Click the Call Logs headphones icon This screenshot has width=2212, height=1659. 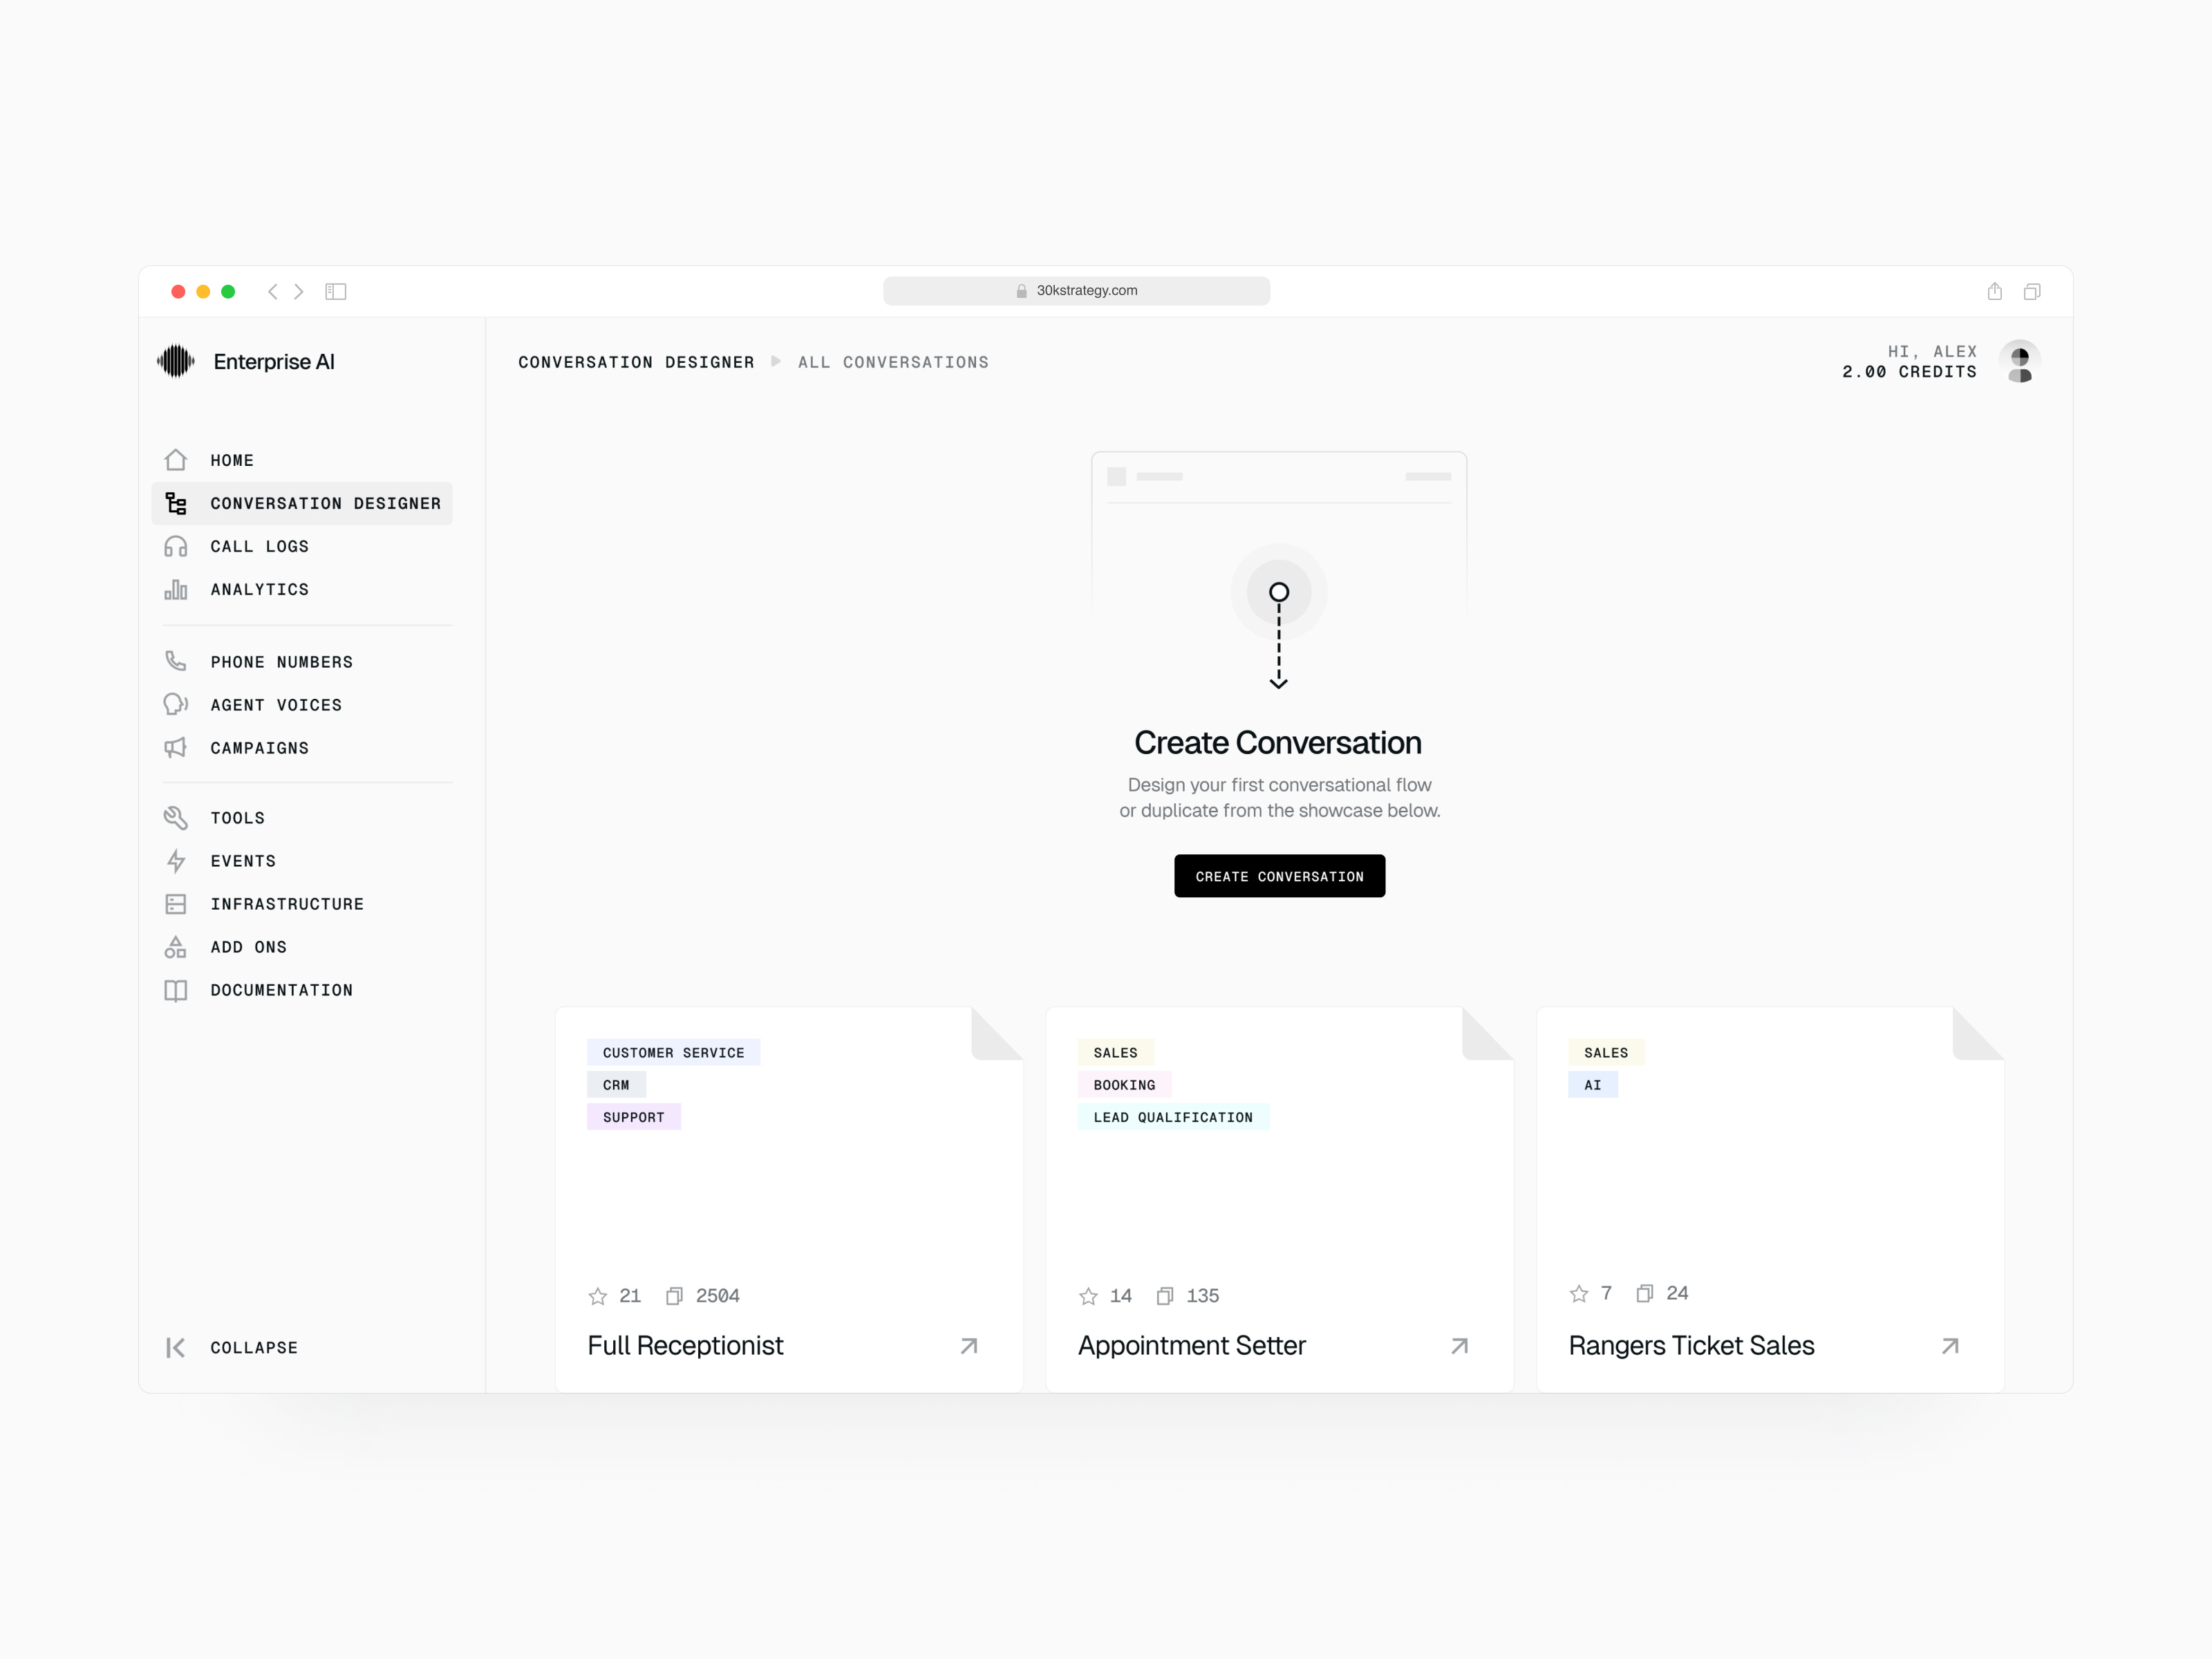tap(176, 546)
